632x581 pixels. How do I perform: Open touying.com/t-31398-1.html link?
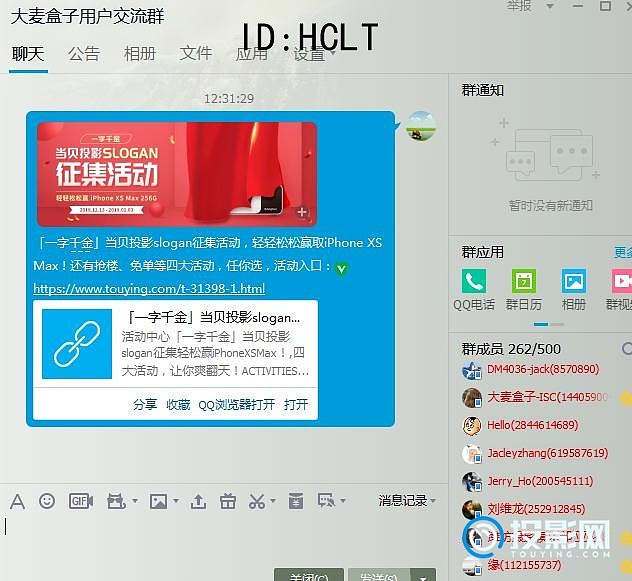(149, 289)
